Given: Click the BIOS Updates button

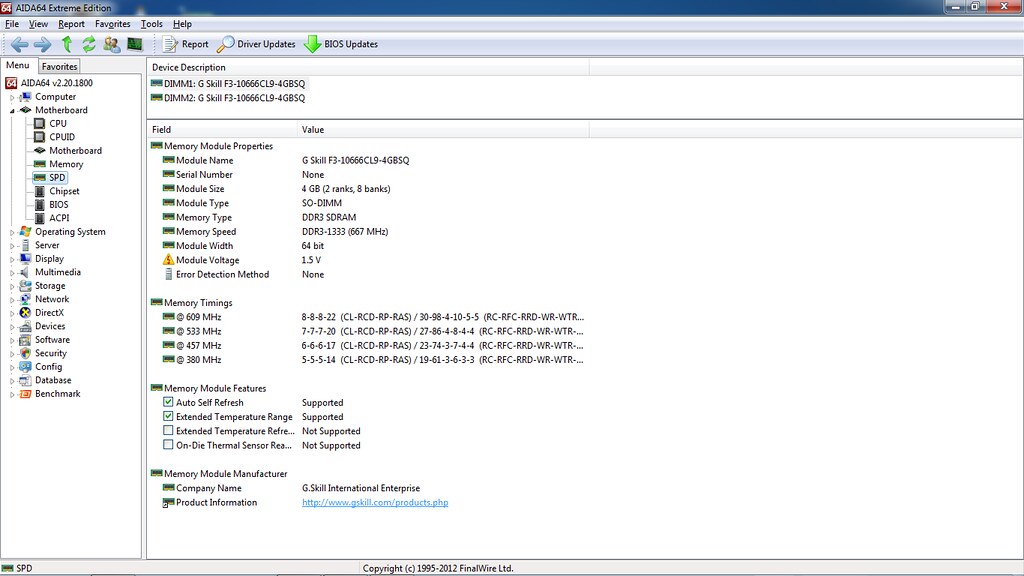Looking at the screenshot, I should pos(342,44).
